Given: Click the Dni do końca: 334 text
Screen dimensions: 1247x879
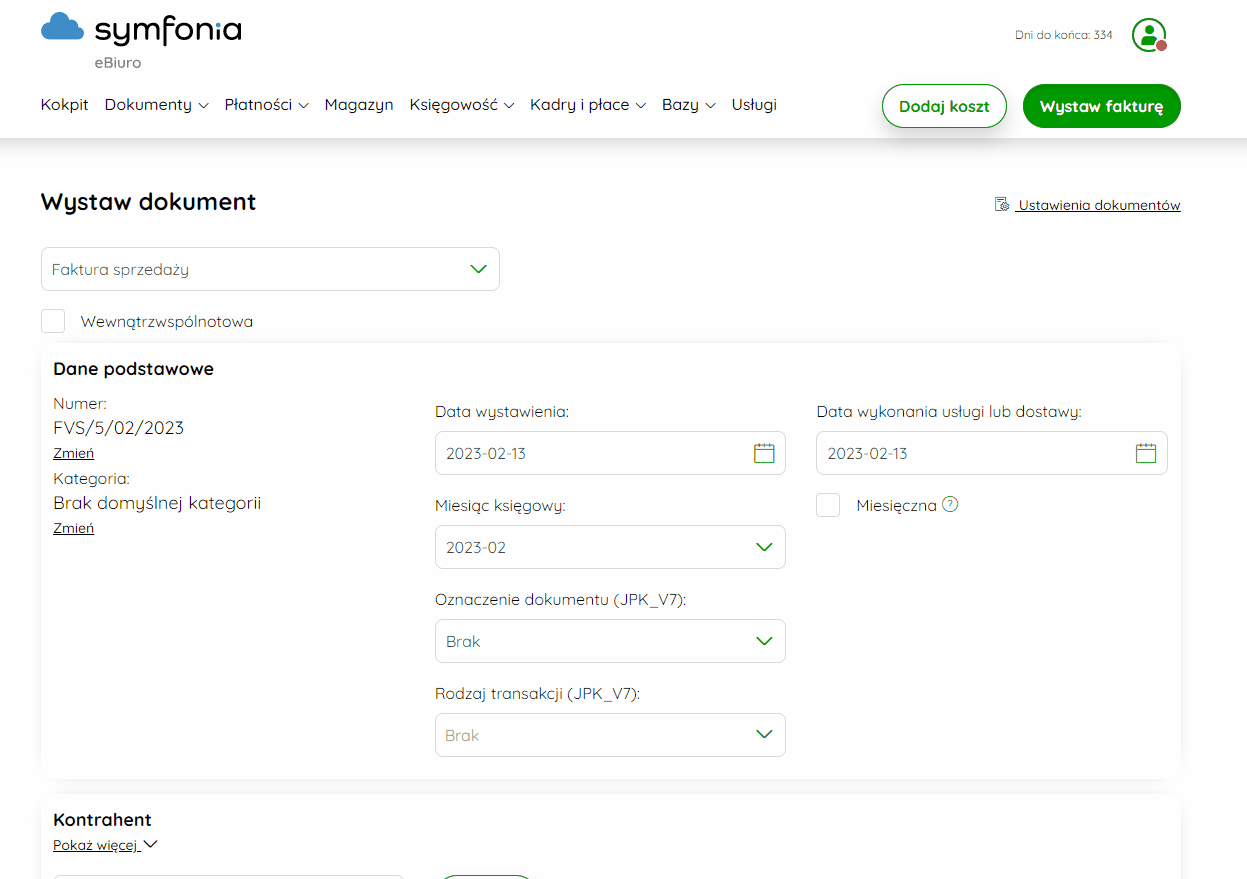Looking at the screenshot, I should 1063,35.
